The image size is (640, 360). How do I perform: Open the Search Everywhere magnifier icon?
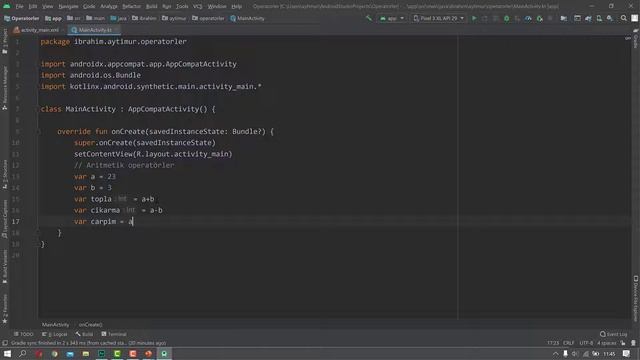624,18
